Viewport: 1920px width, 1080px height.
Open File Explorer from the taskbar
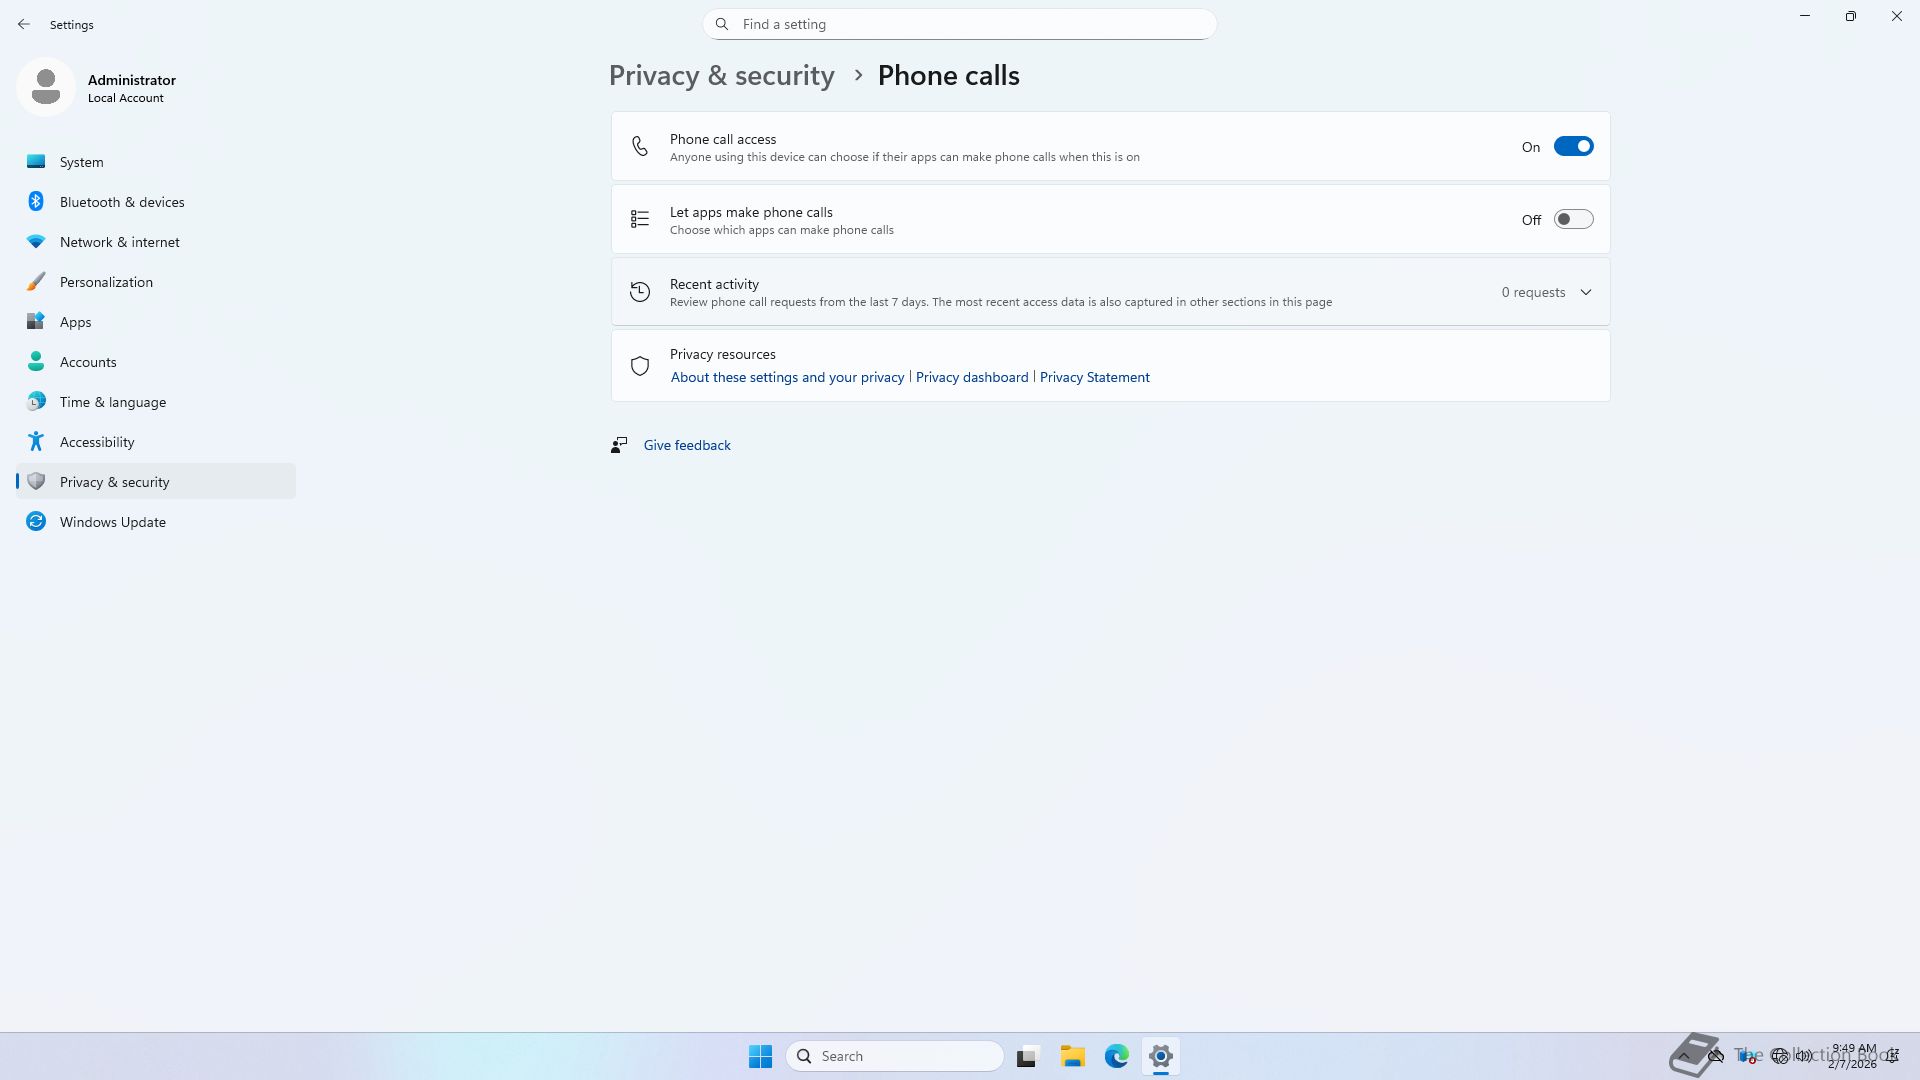pyautogui.click(x=1073, y=1056)
